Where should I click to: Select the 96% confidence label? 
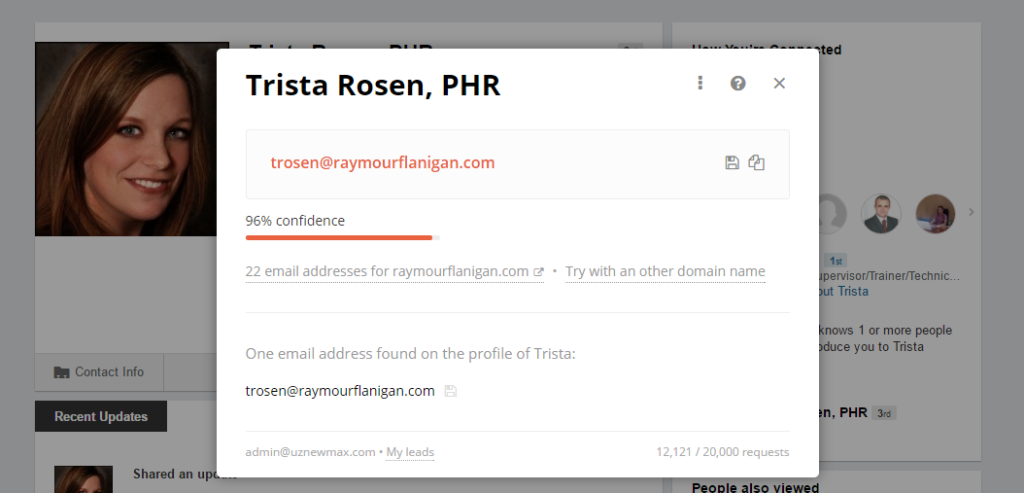[x=295, y=221]
